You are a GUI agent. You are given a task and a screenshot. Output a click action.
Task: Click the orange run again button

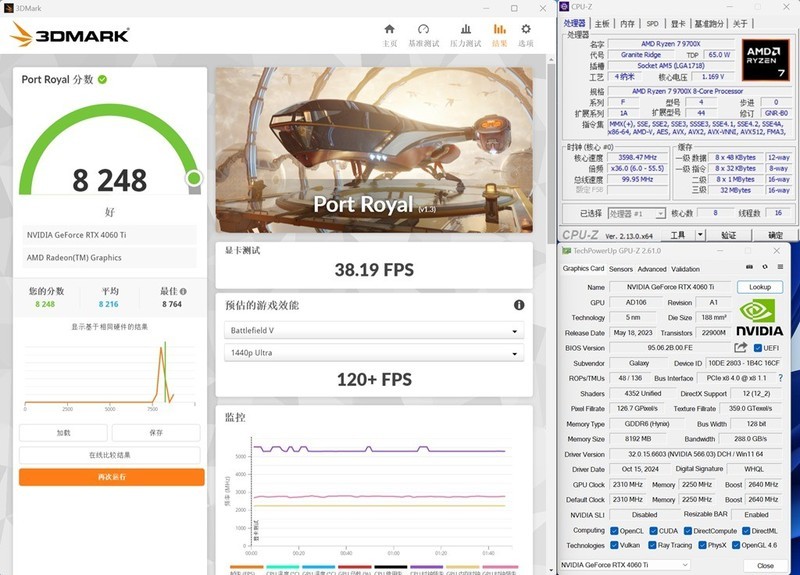pyautogui.click(x=111, y=477)
